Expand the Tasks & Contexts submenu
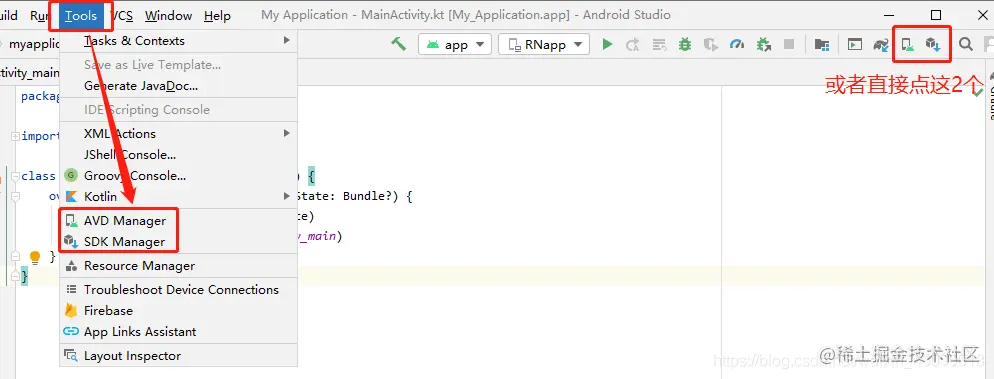The image size is (994, 379). (x=179, y=41)
